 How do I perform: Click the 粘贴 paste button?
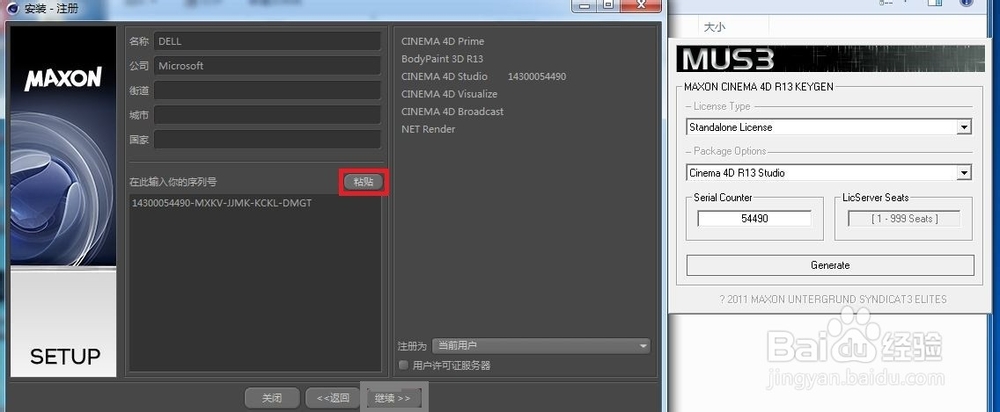coord(364,182)
